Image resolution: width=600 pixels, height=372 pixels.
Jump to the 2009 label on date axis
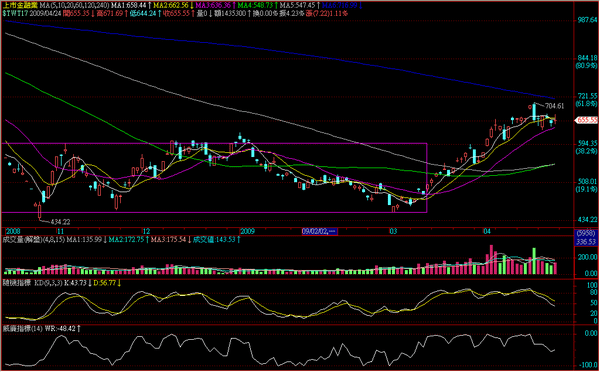(248, 231)
